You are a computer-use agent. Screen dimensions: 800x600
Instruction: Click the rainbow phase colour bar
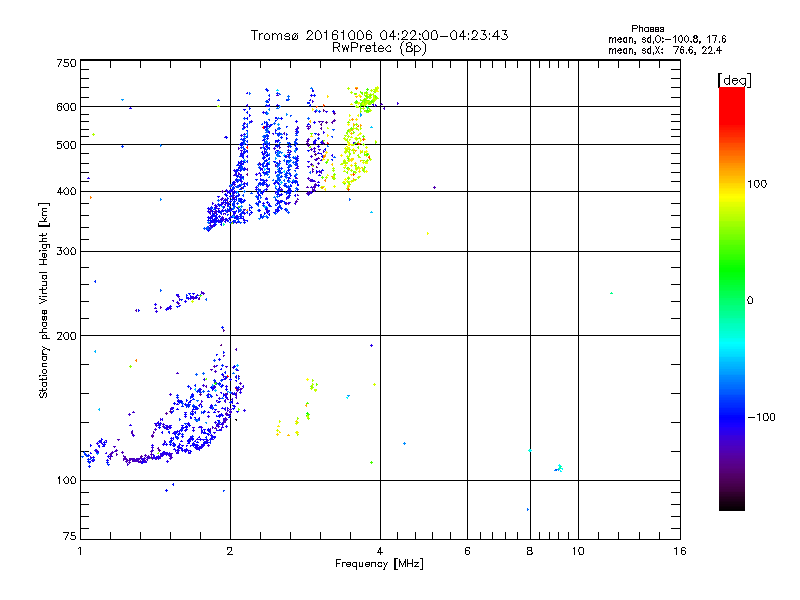(732, 298)
